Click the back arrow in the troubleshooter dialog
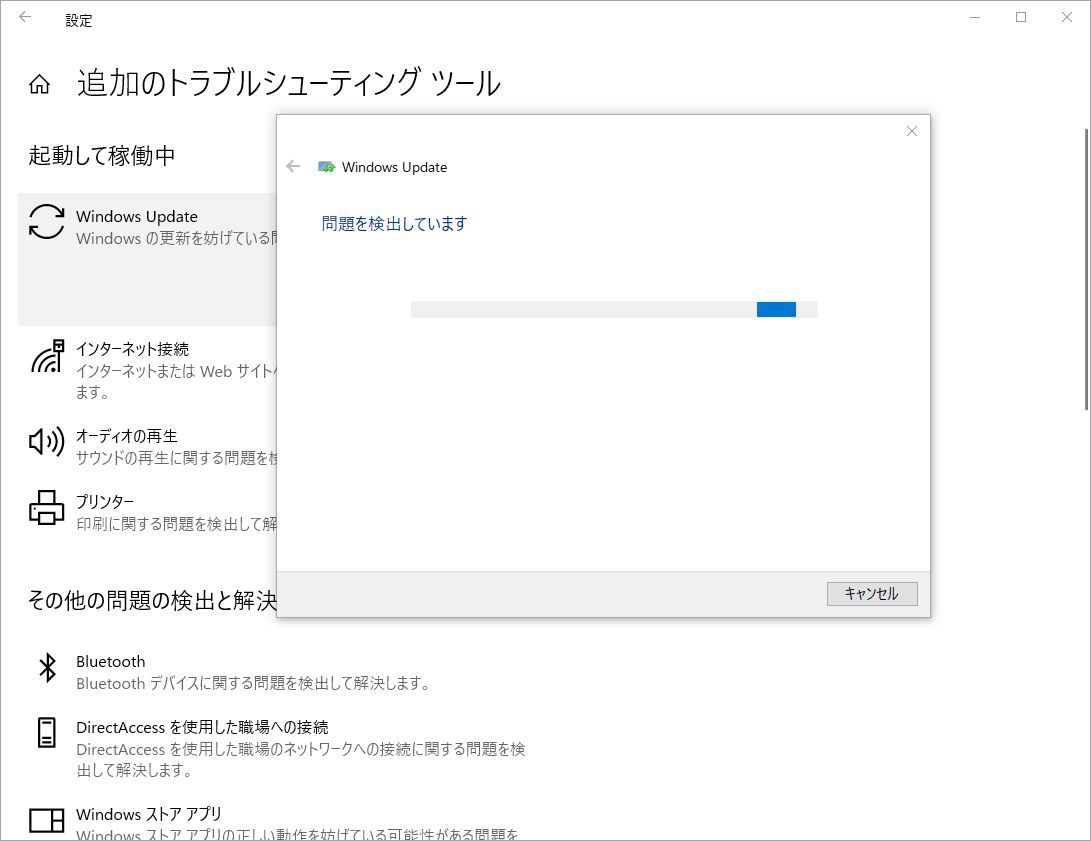 point(293,166)
